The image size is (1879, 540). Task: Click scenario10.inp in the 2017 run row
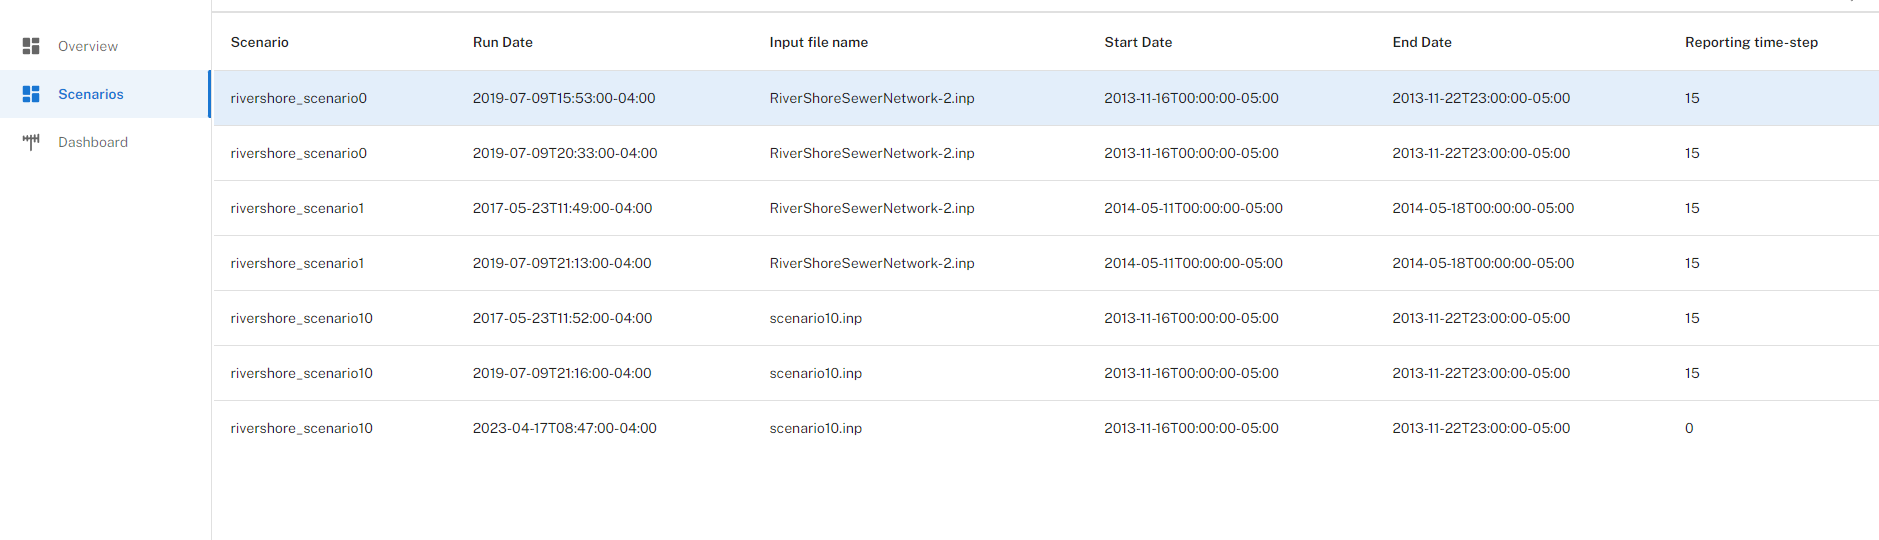(816, 318)
